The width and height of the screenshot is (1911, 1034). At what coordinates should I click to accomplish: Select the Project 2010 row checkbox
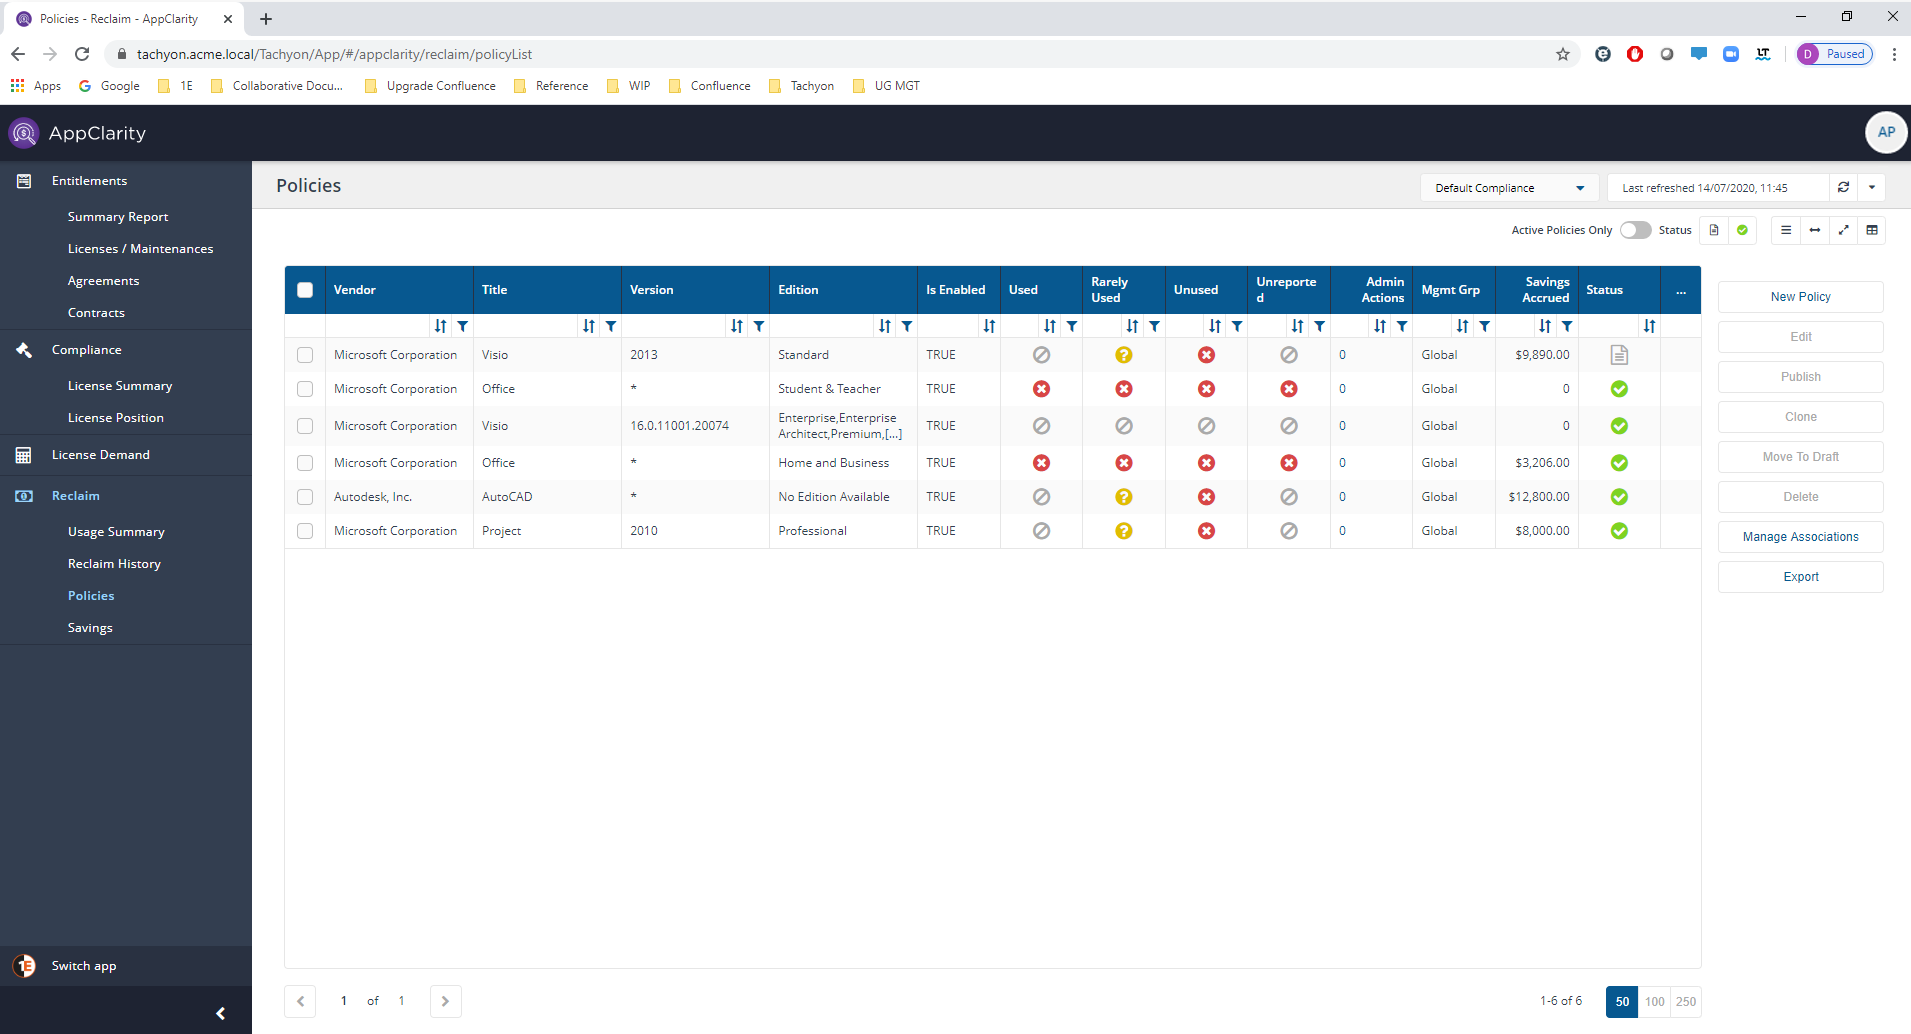pyautogui.click(x=305, y=531)
